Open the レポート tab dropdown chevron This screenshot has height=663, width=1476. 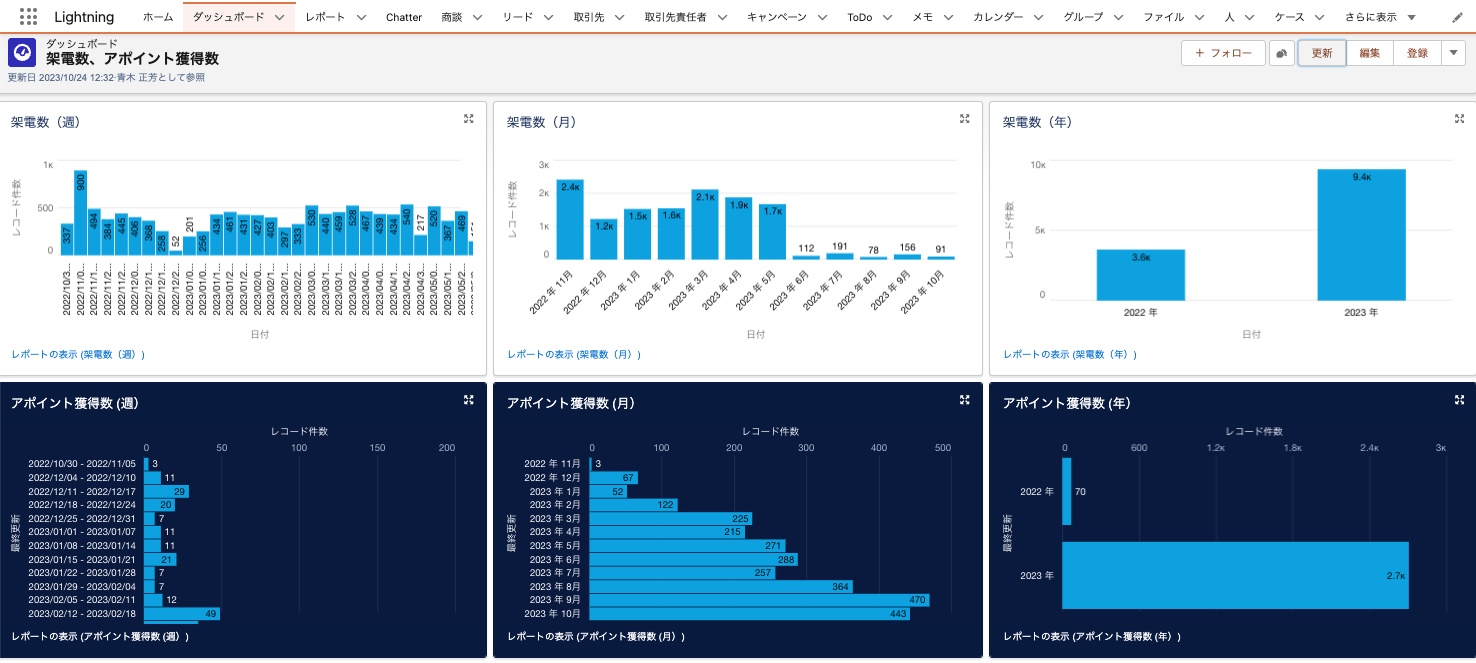point(361,18)
